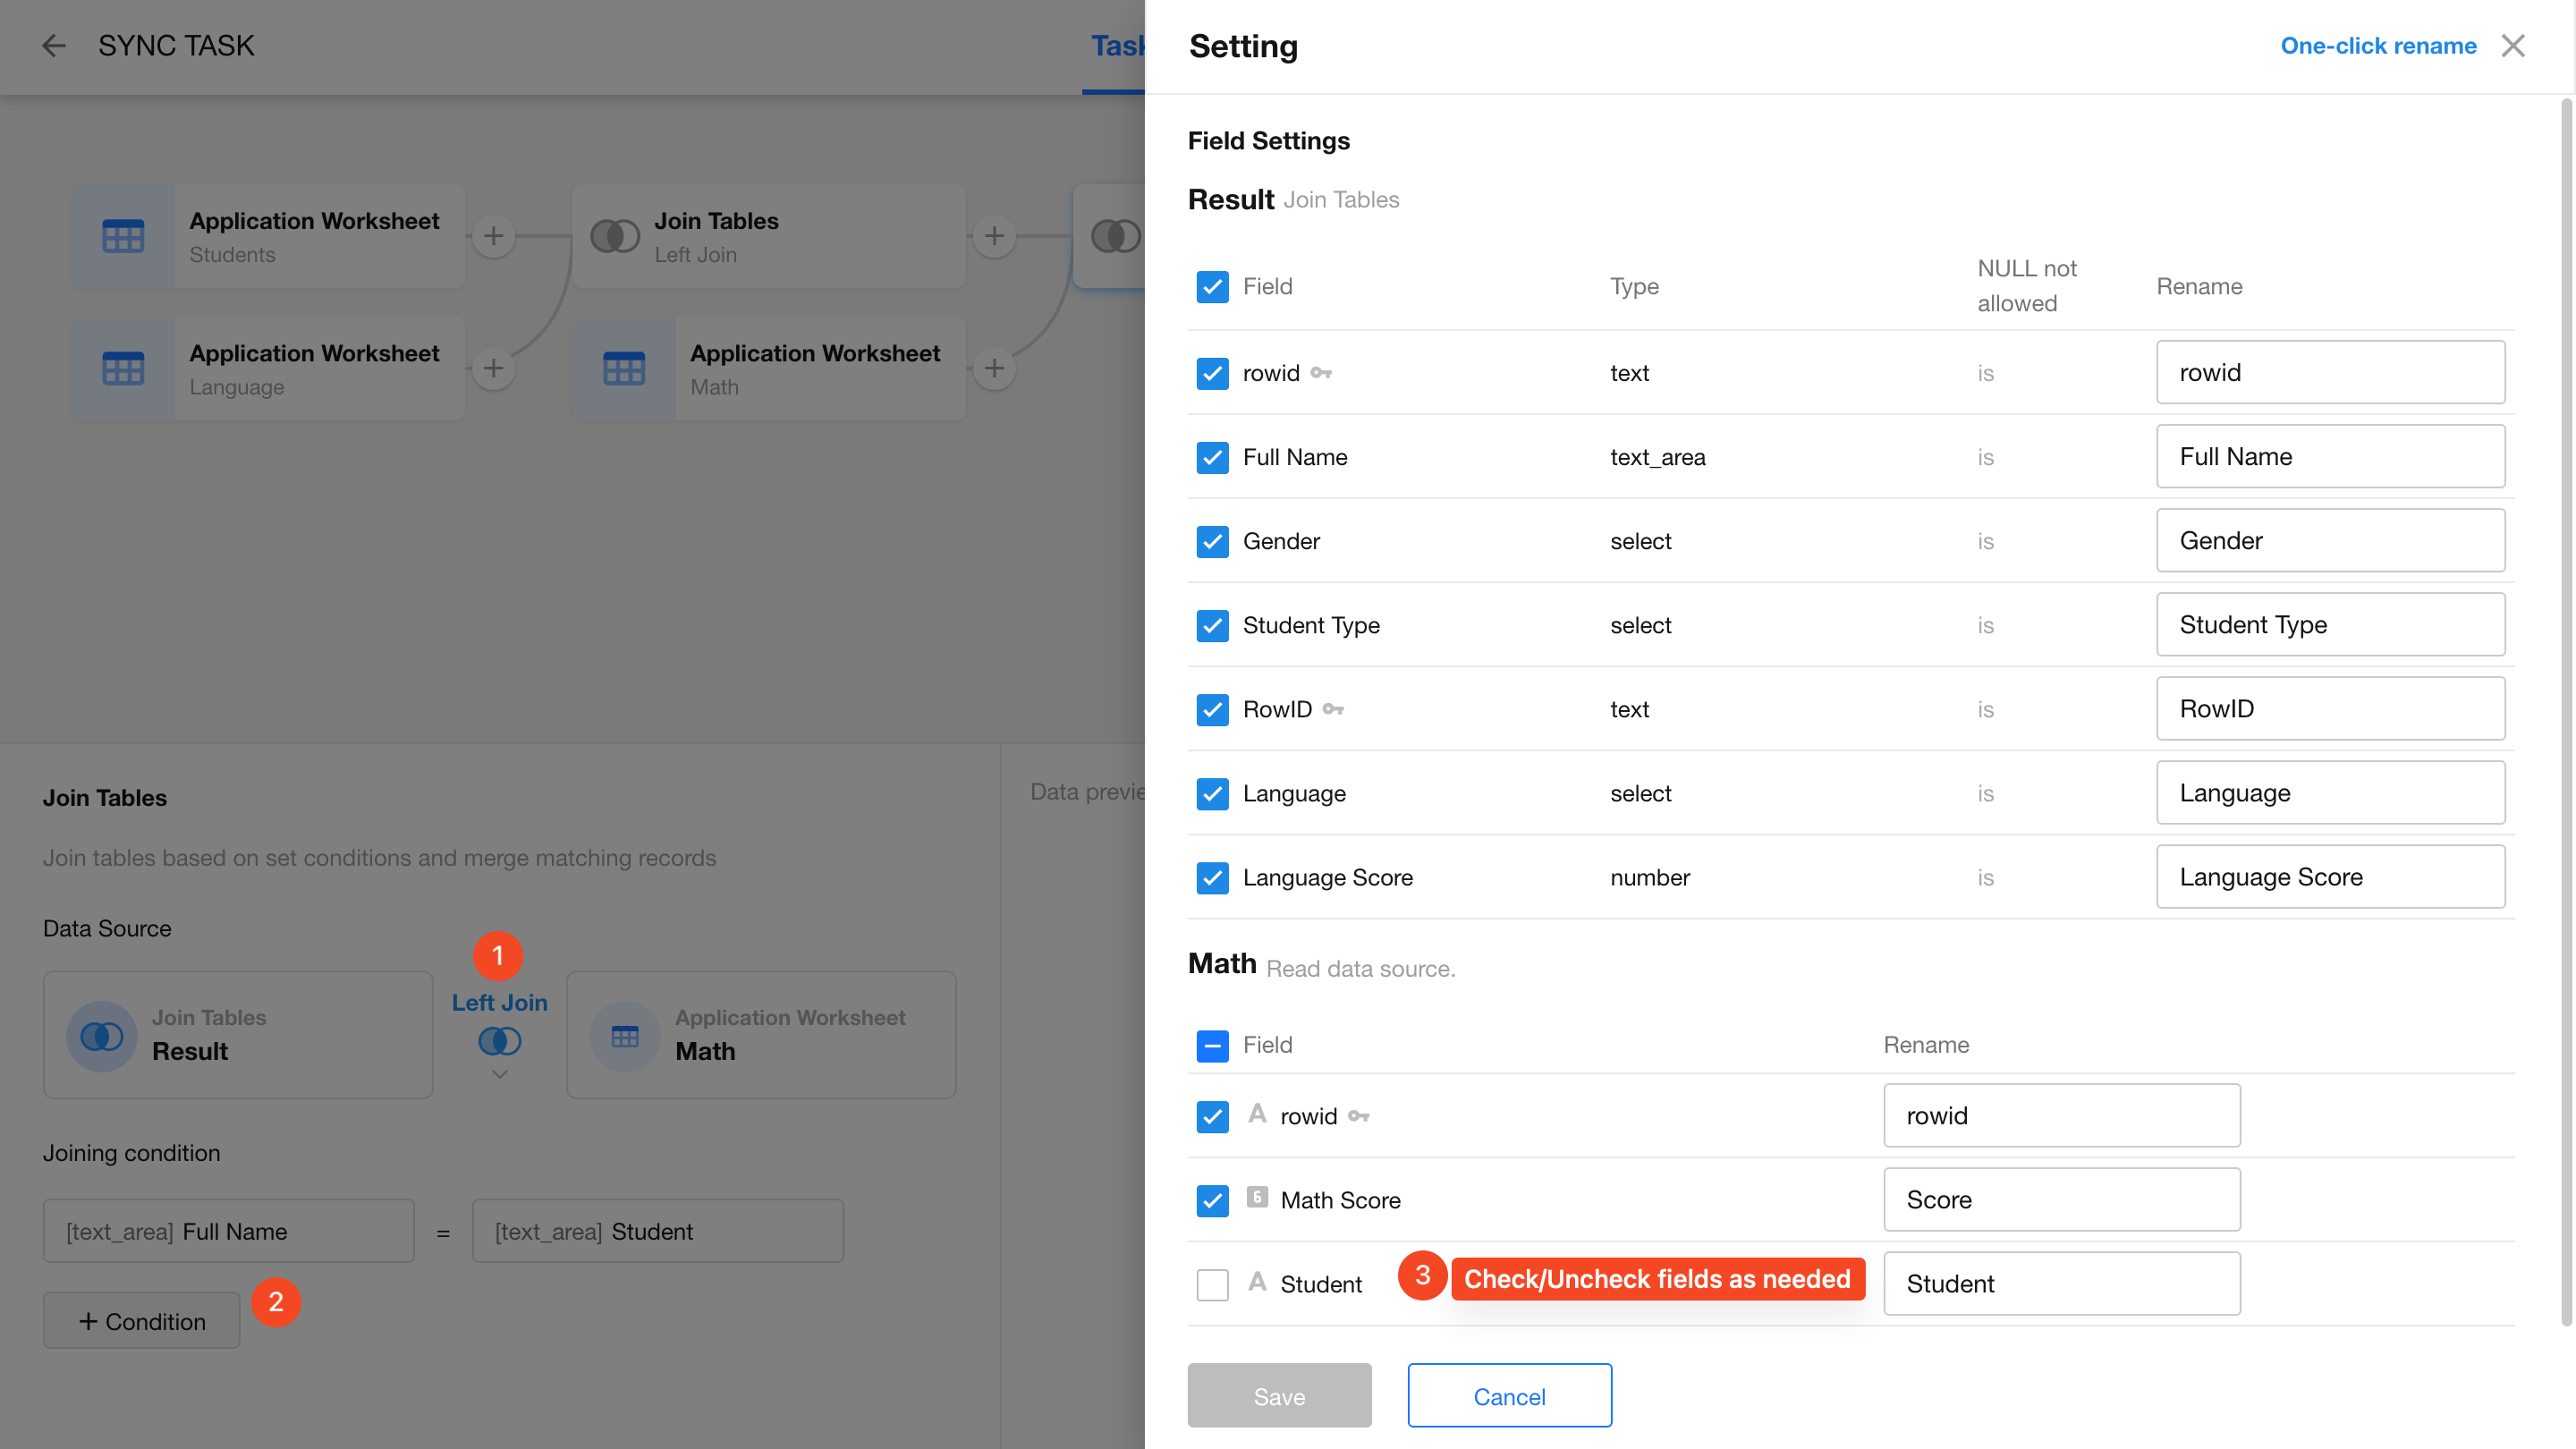Image resolution: width=2576 pixels, height=1449 pixels.
Task: Click the Result join tables data source icon
Action: click(x=101, y=1036)
